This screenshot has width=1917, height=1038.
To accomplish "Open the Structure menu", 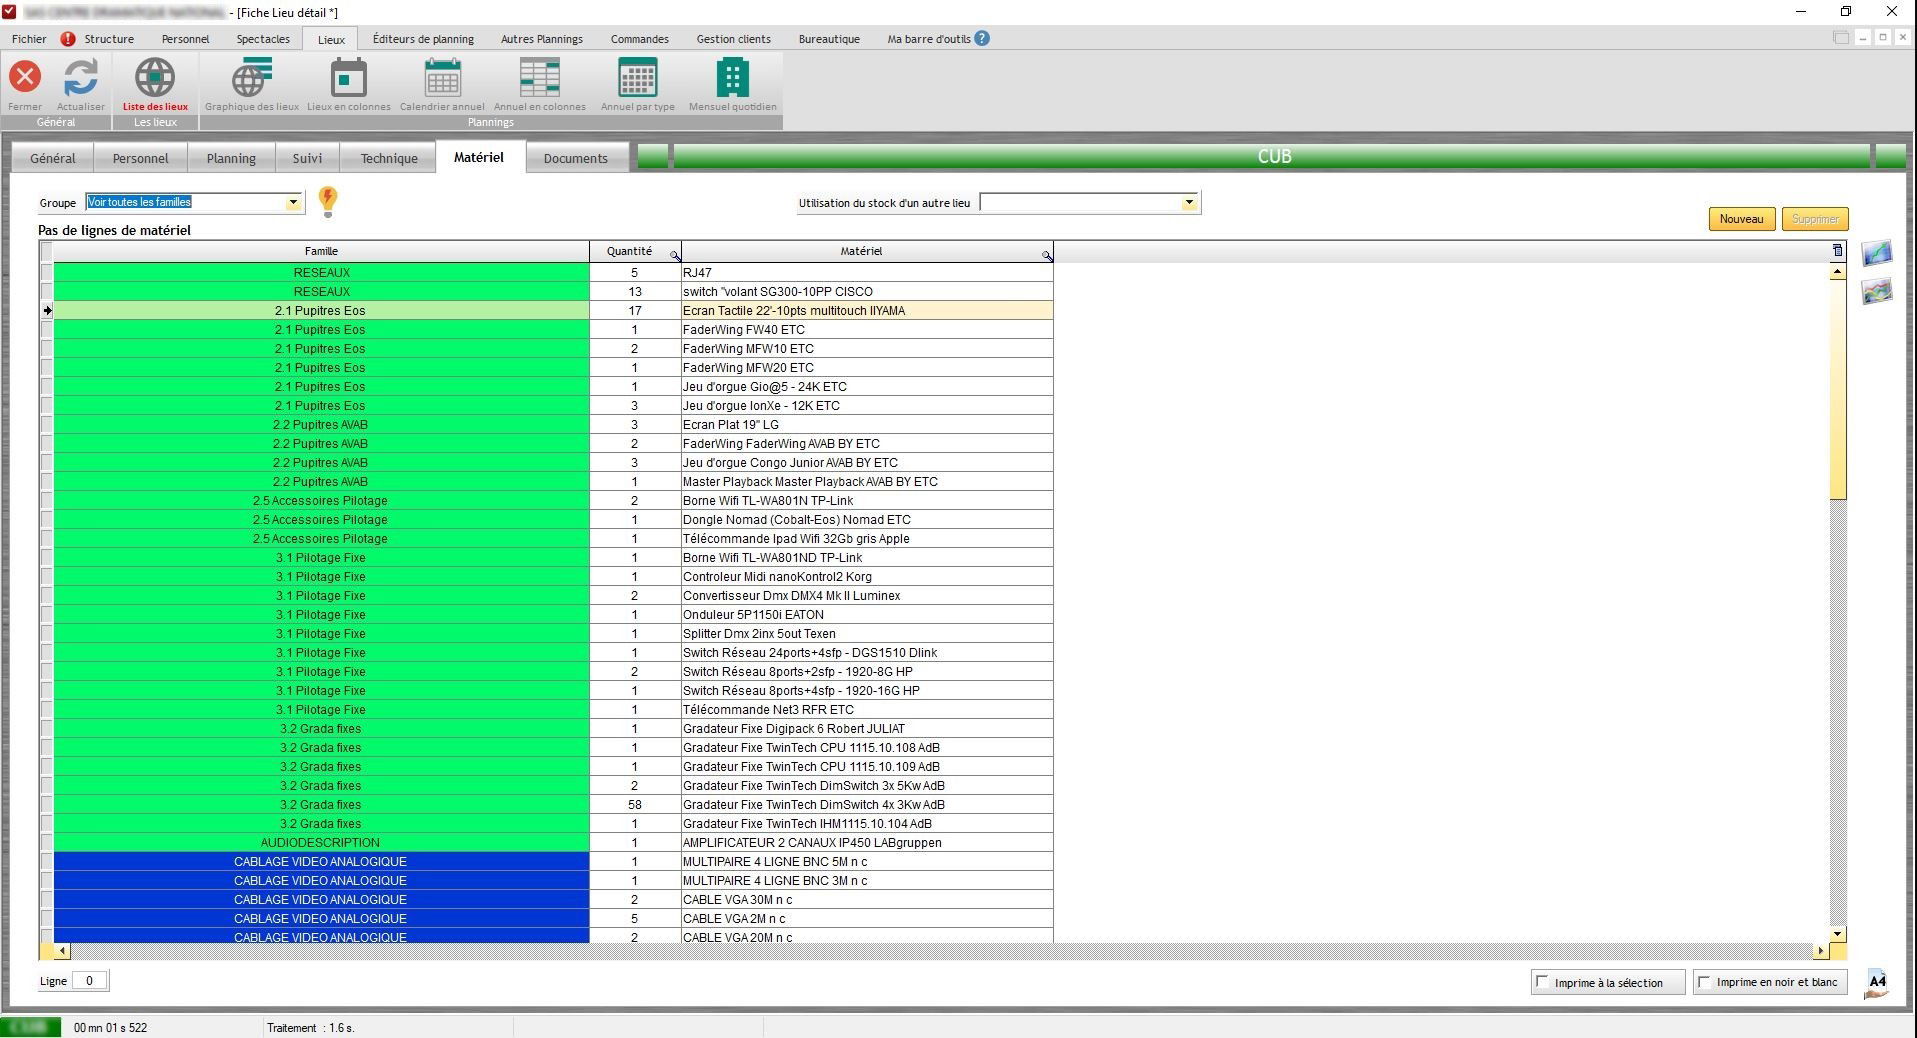I will click(109, 39).
